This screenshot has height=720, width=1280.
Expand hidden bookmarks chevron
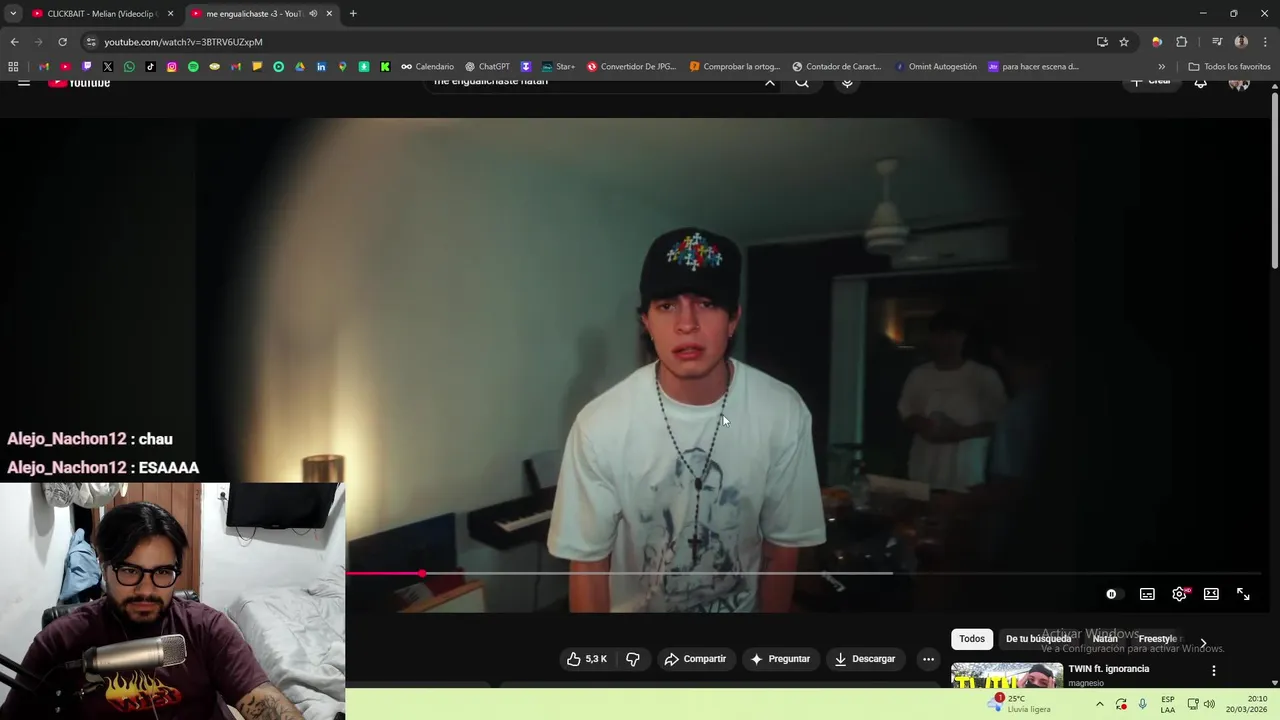pos(1161,67)
